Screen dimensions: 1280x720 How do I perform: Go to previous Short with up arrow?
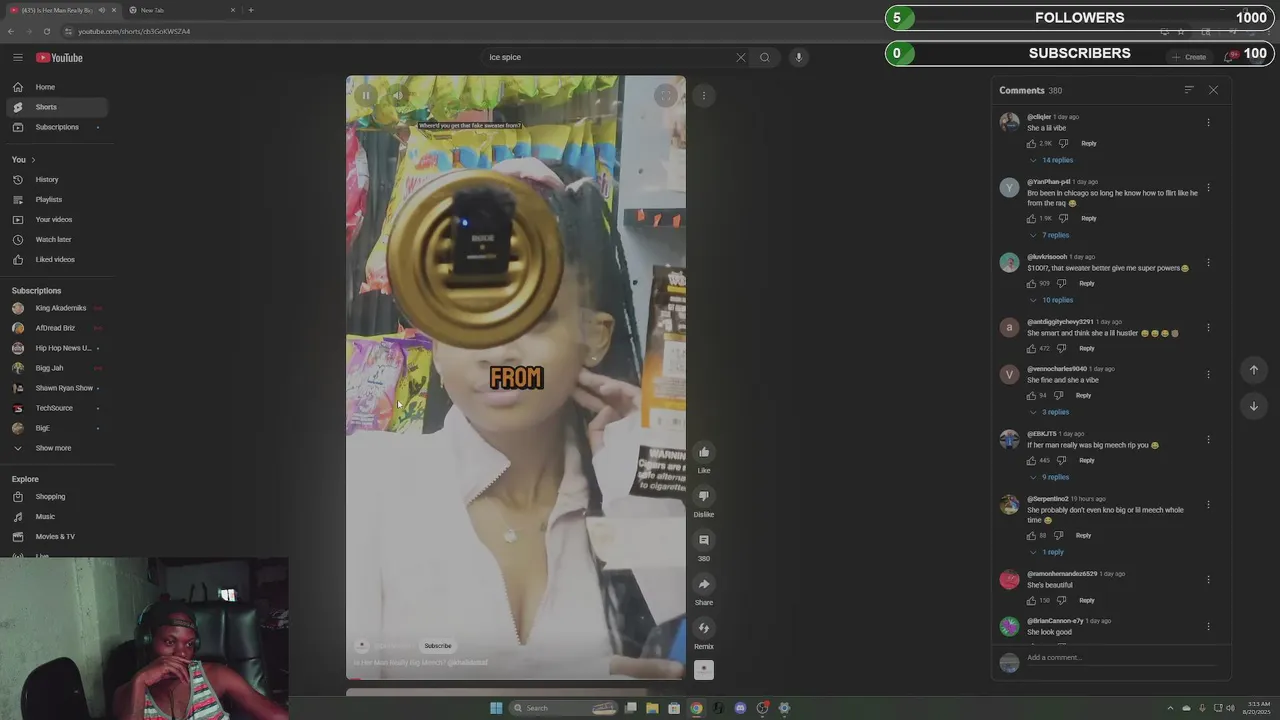point(1253,370)
